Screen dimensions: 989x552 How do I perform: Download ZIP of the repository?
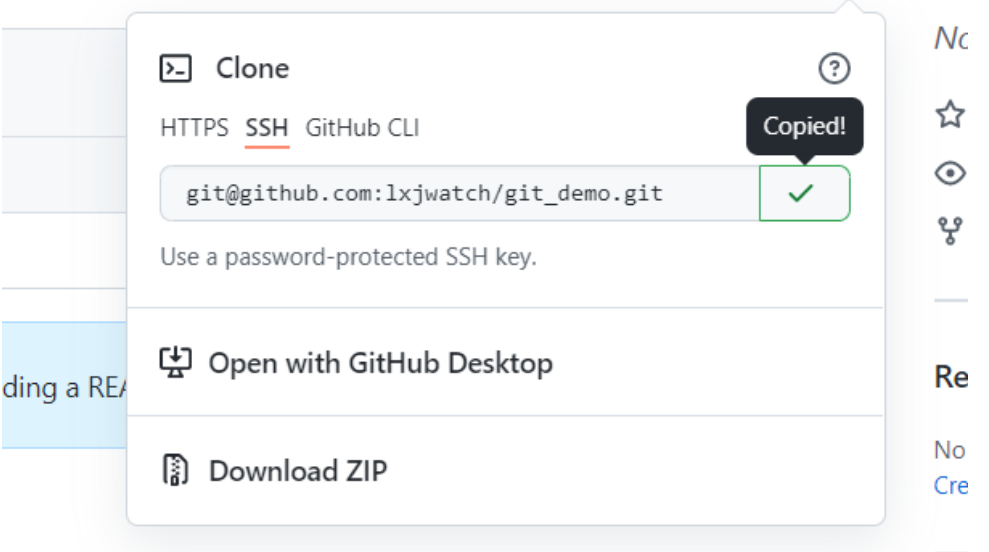click(297, 470)
